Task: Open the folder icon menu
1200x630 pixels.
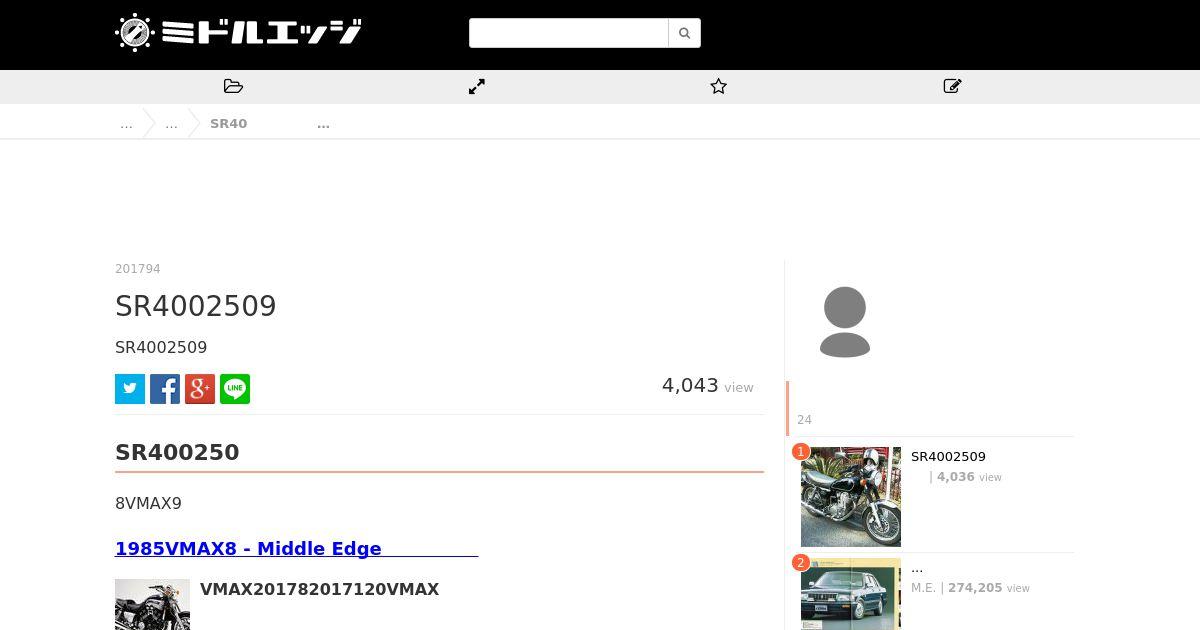Action: (x=234, y=87)
